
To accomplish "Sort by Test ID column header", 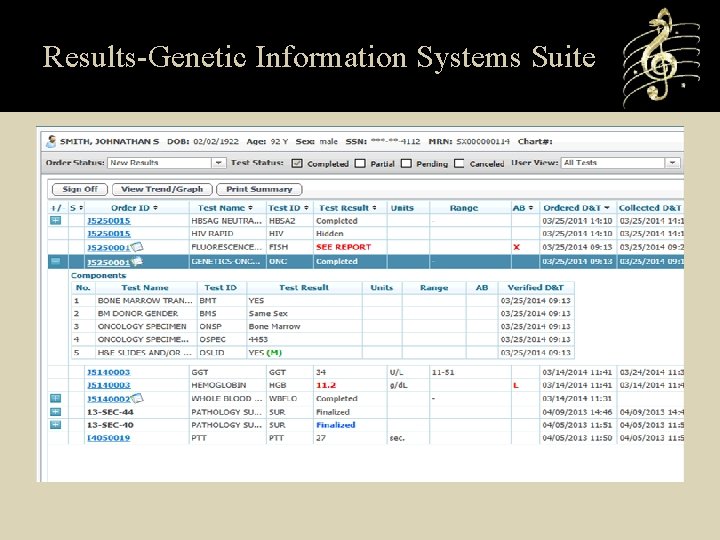I will (x=288, y=208).
